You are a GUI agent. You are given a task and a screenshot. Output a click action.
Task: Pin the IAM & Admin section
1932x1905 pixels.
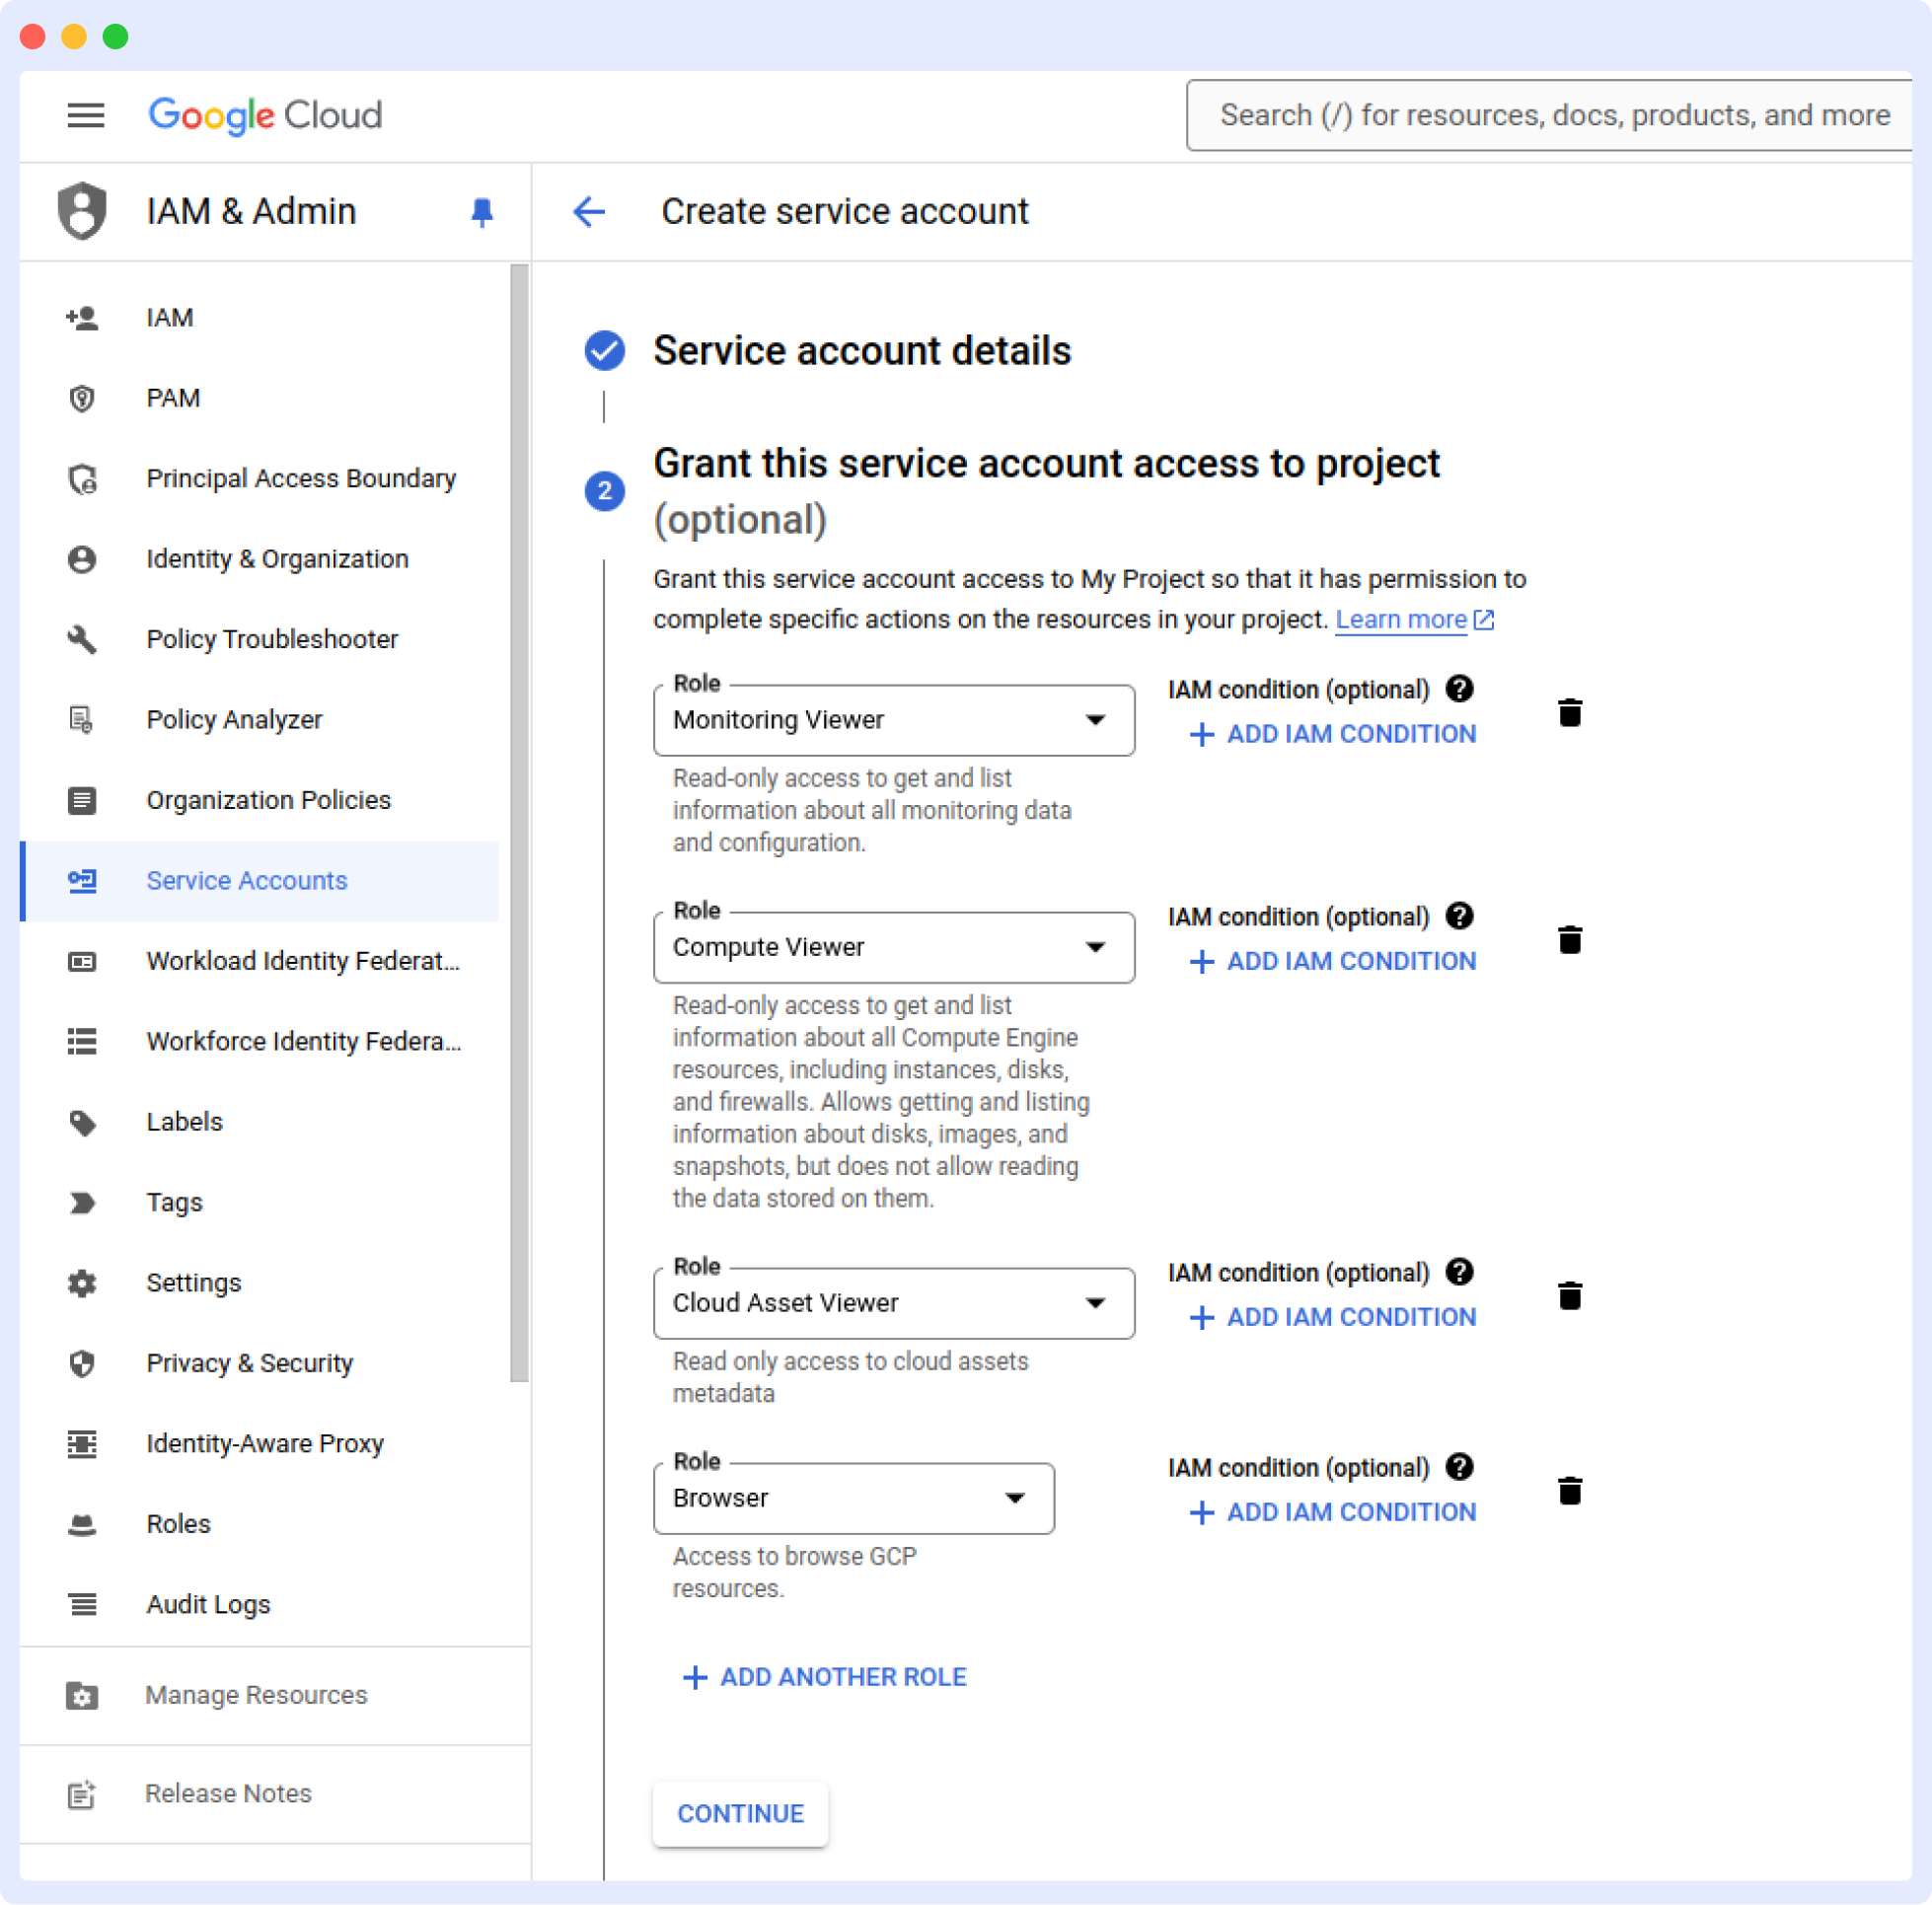482,212
